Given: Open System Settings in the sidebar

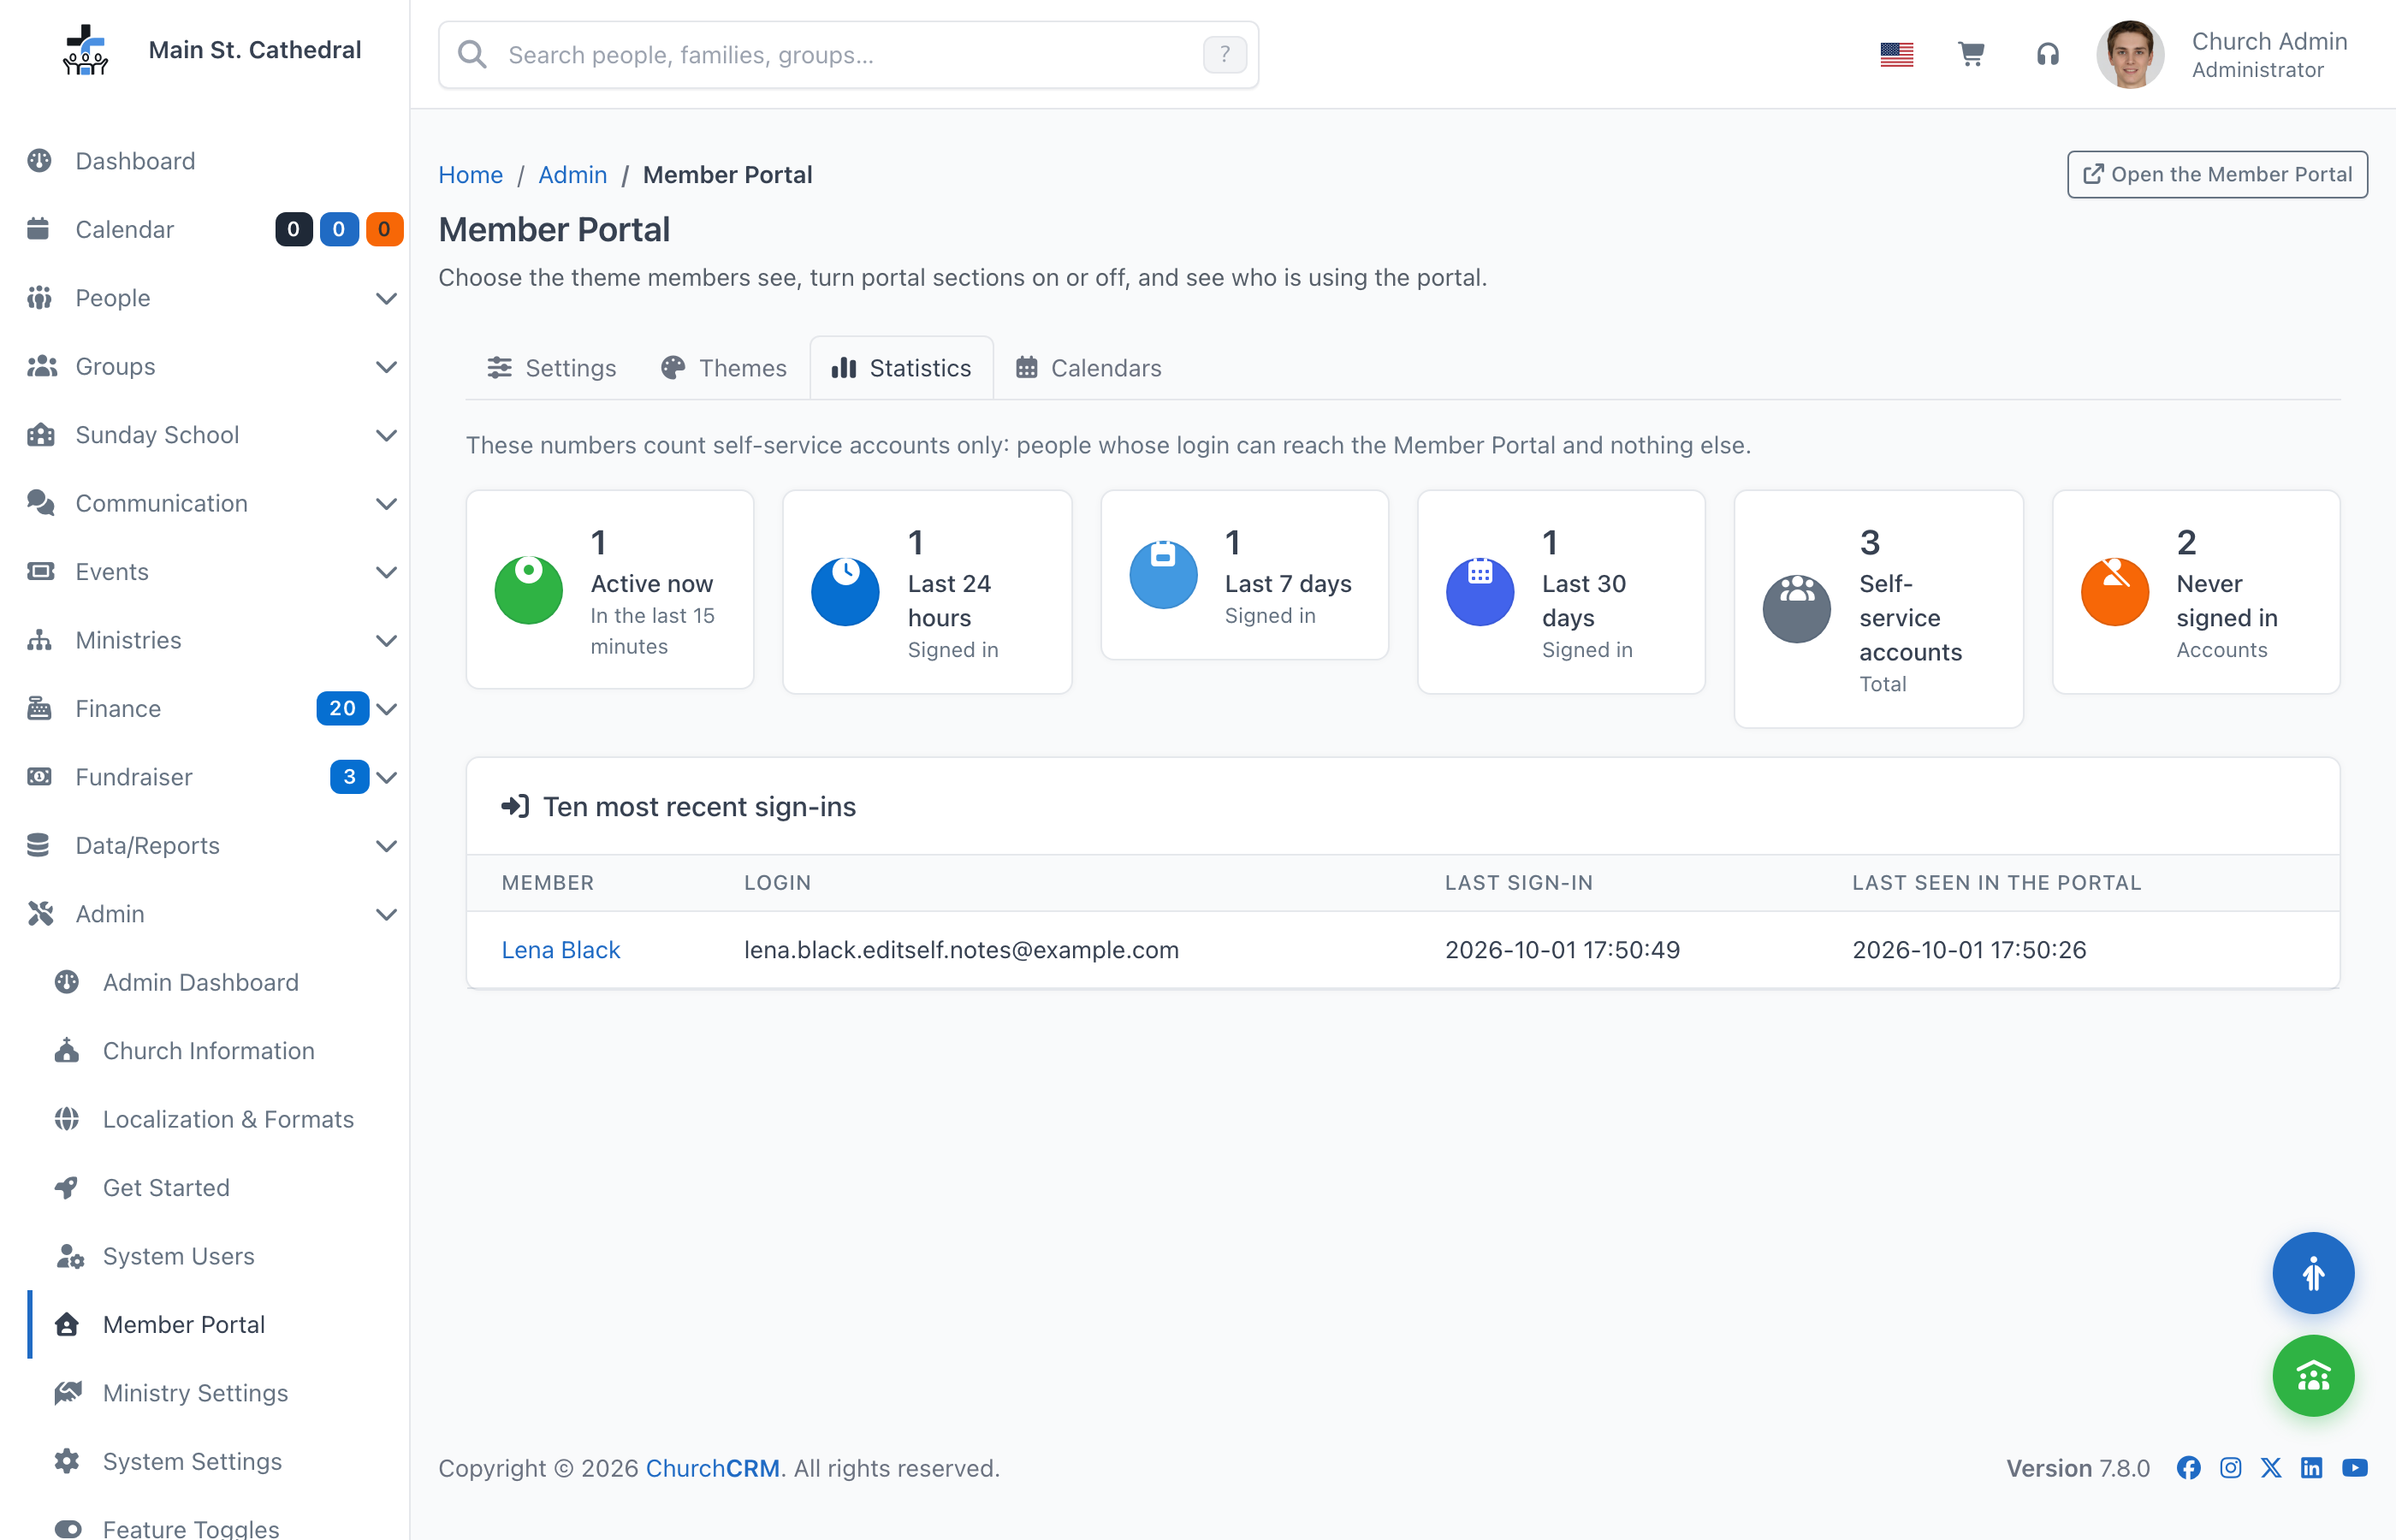Looking at the screenshot, I should pyautogui.click(x=205, y=1461).
